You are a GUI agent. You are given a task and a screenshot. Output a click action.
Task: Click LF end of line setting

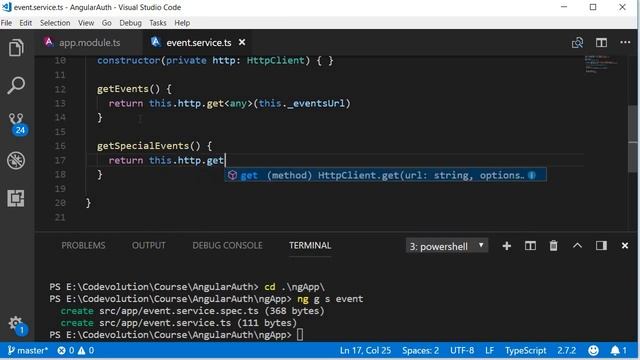point(489,351)
